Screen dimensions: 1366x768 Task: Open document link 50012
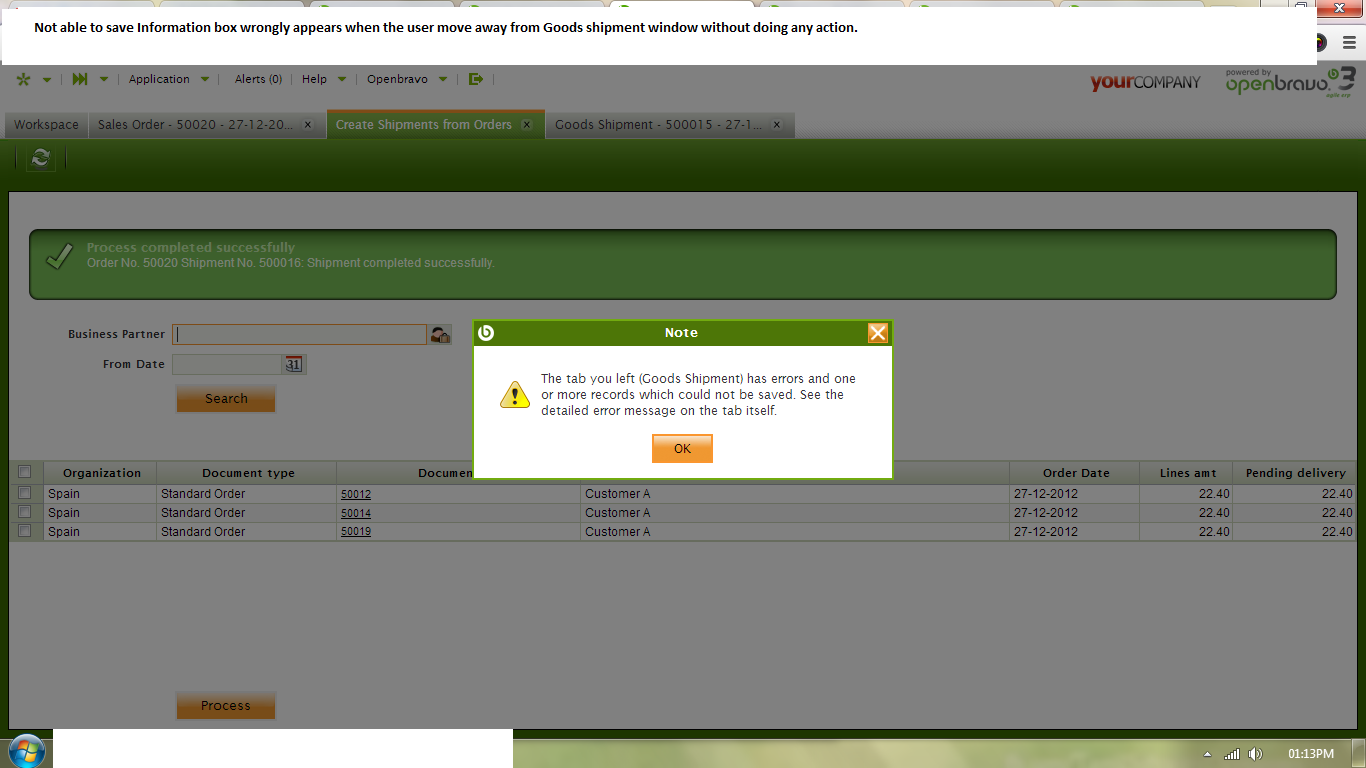356,494
